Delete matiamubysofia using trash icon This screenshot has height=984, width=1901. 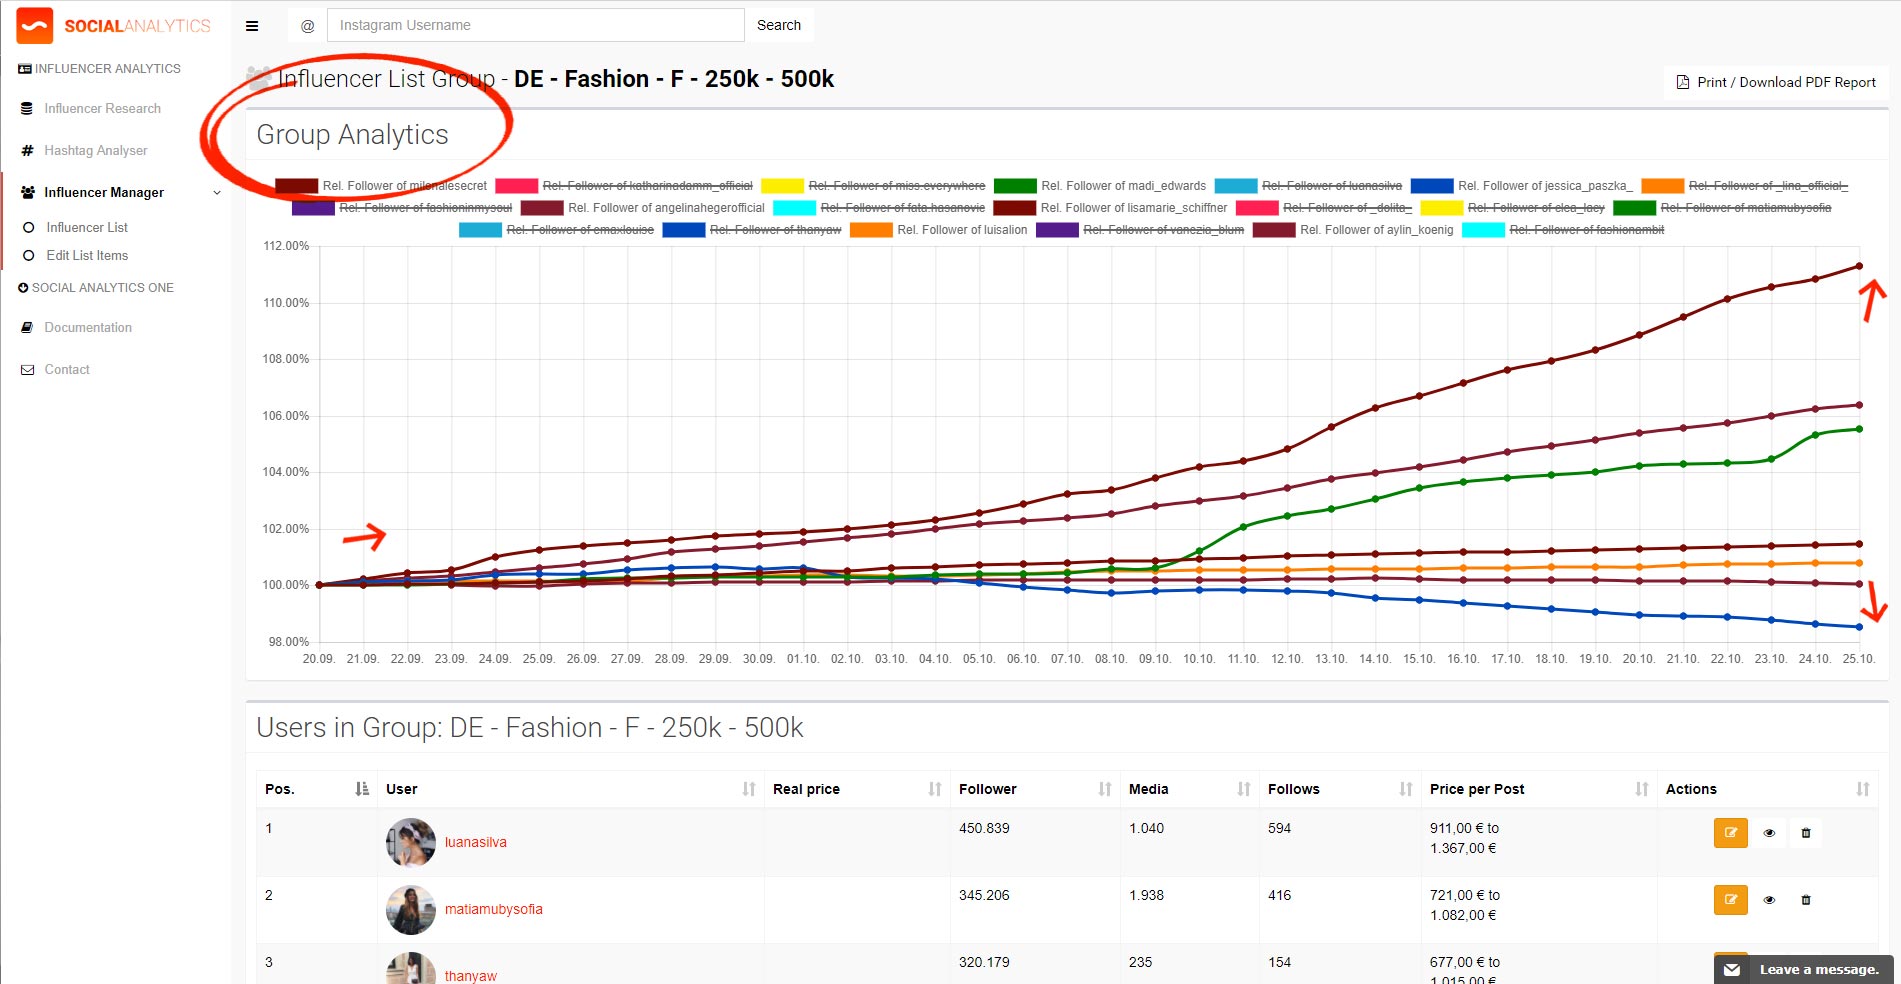click(x=1806, y=900)
